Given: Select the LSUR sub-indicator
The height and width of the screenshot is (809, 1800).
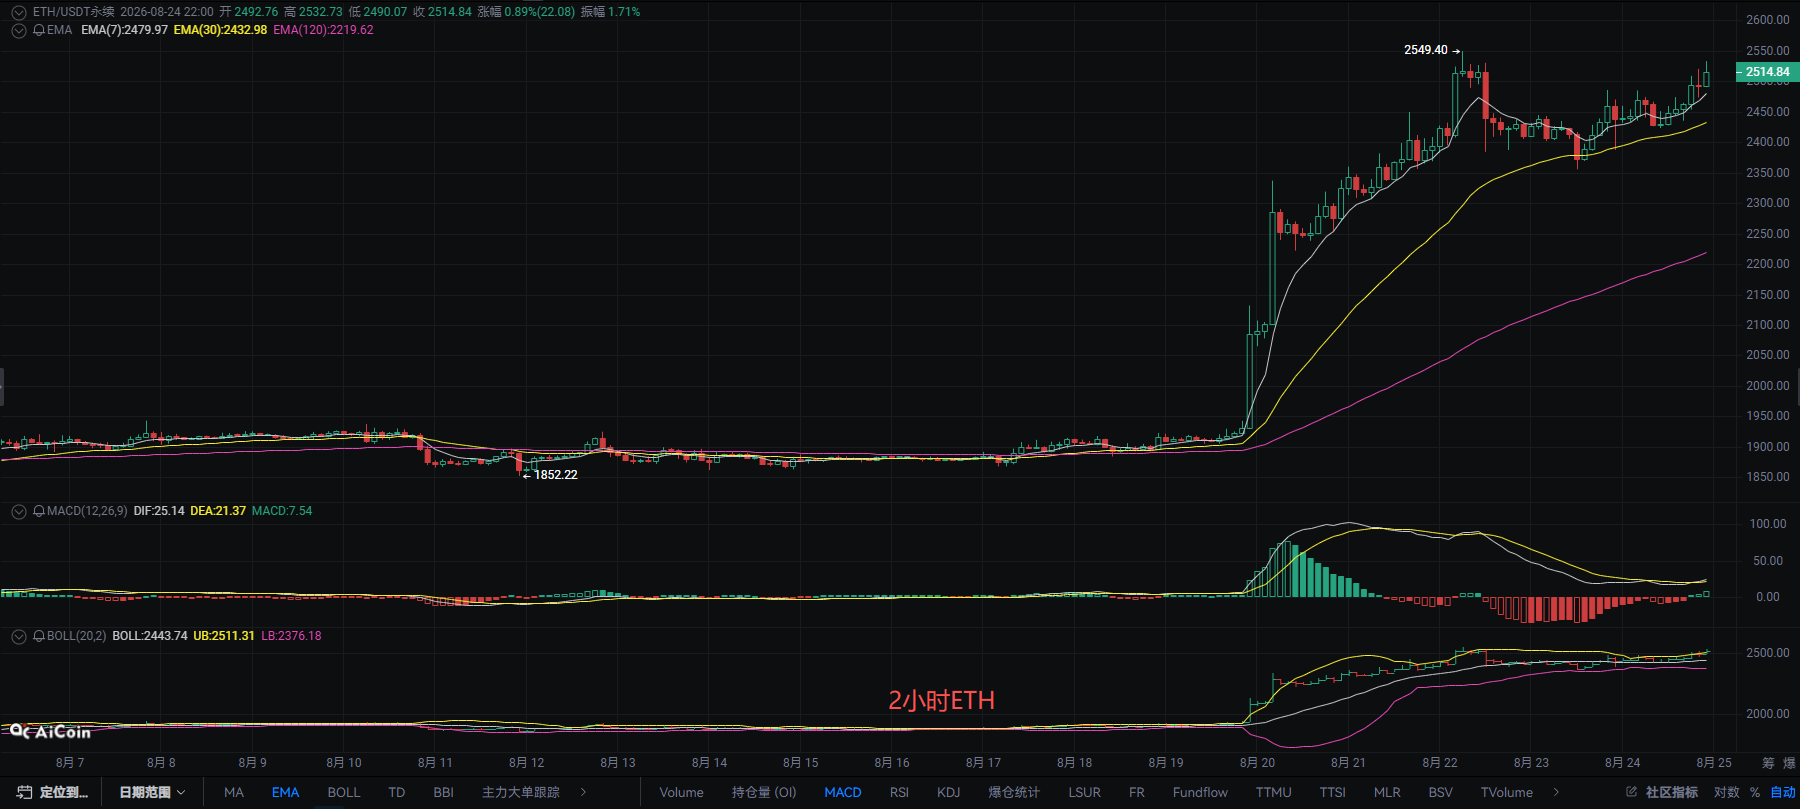Looking at the screenshot, I should (1084, 792).
